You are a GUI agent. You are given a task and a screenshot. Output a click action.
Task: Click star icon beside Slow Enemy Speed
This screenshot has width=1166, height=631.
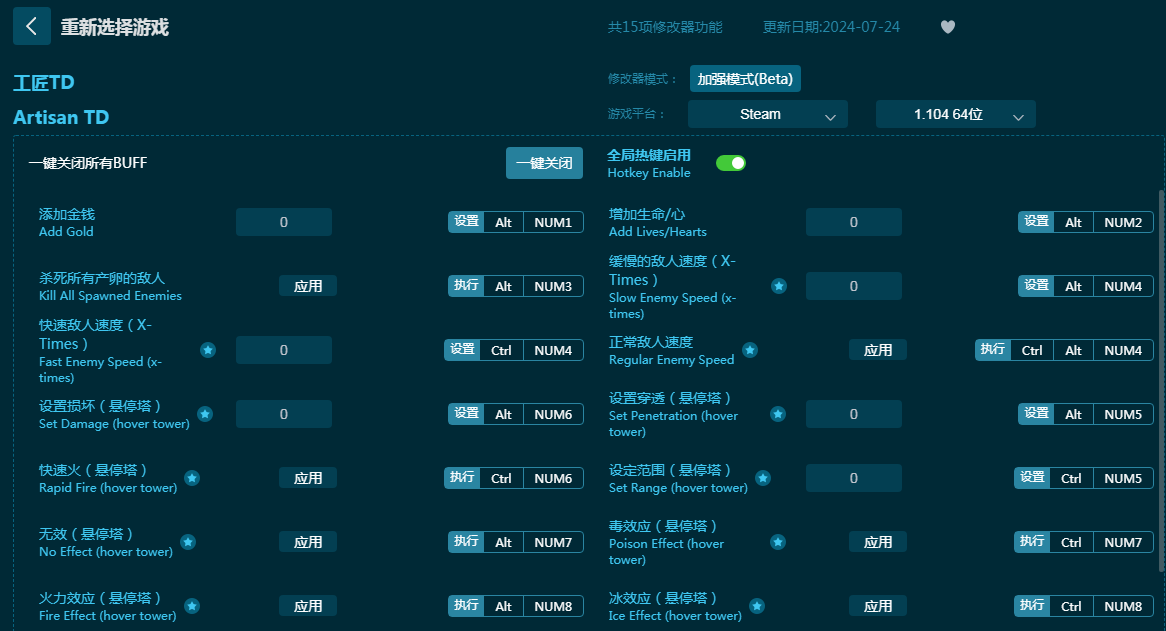(x=779, y=286)
